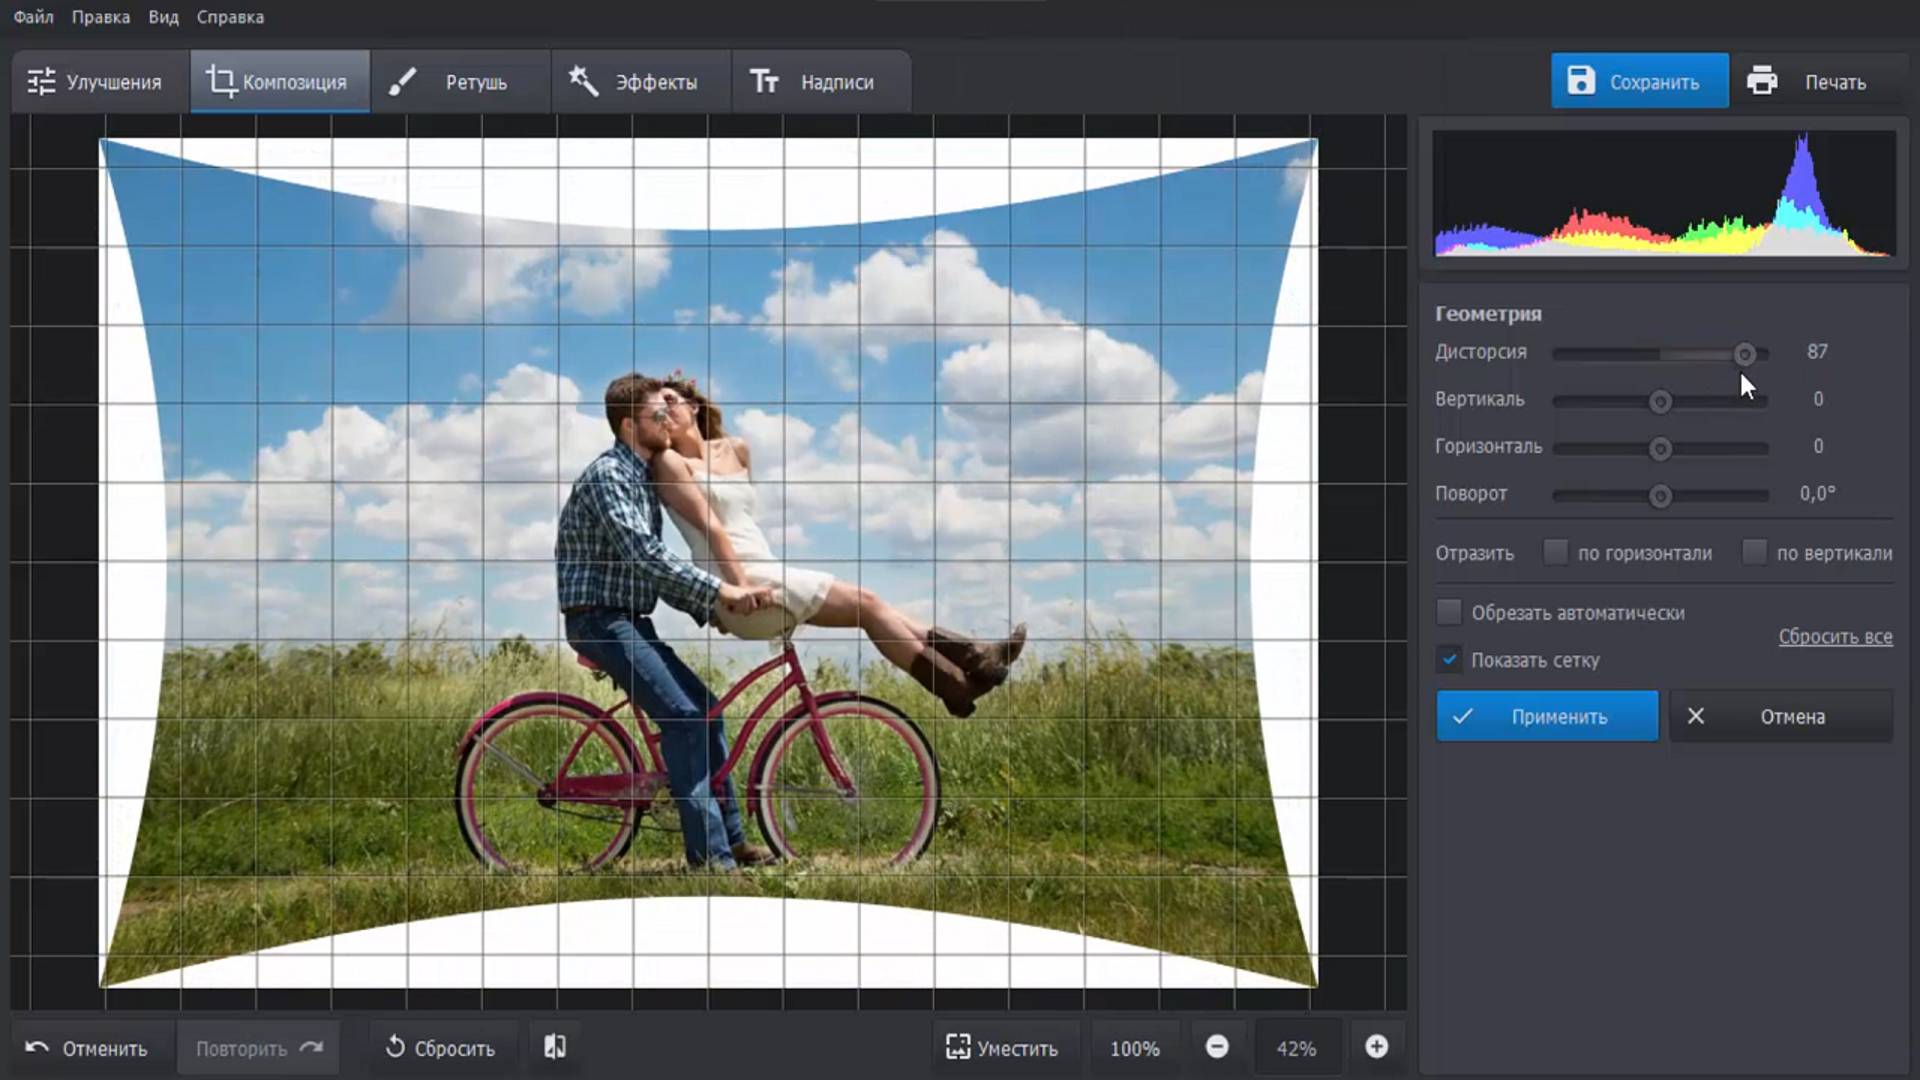Toggle Обрезать автоматически checkbox
The width and height of the screenshot is (1920, 1080).
pos(1449,612)
